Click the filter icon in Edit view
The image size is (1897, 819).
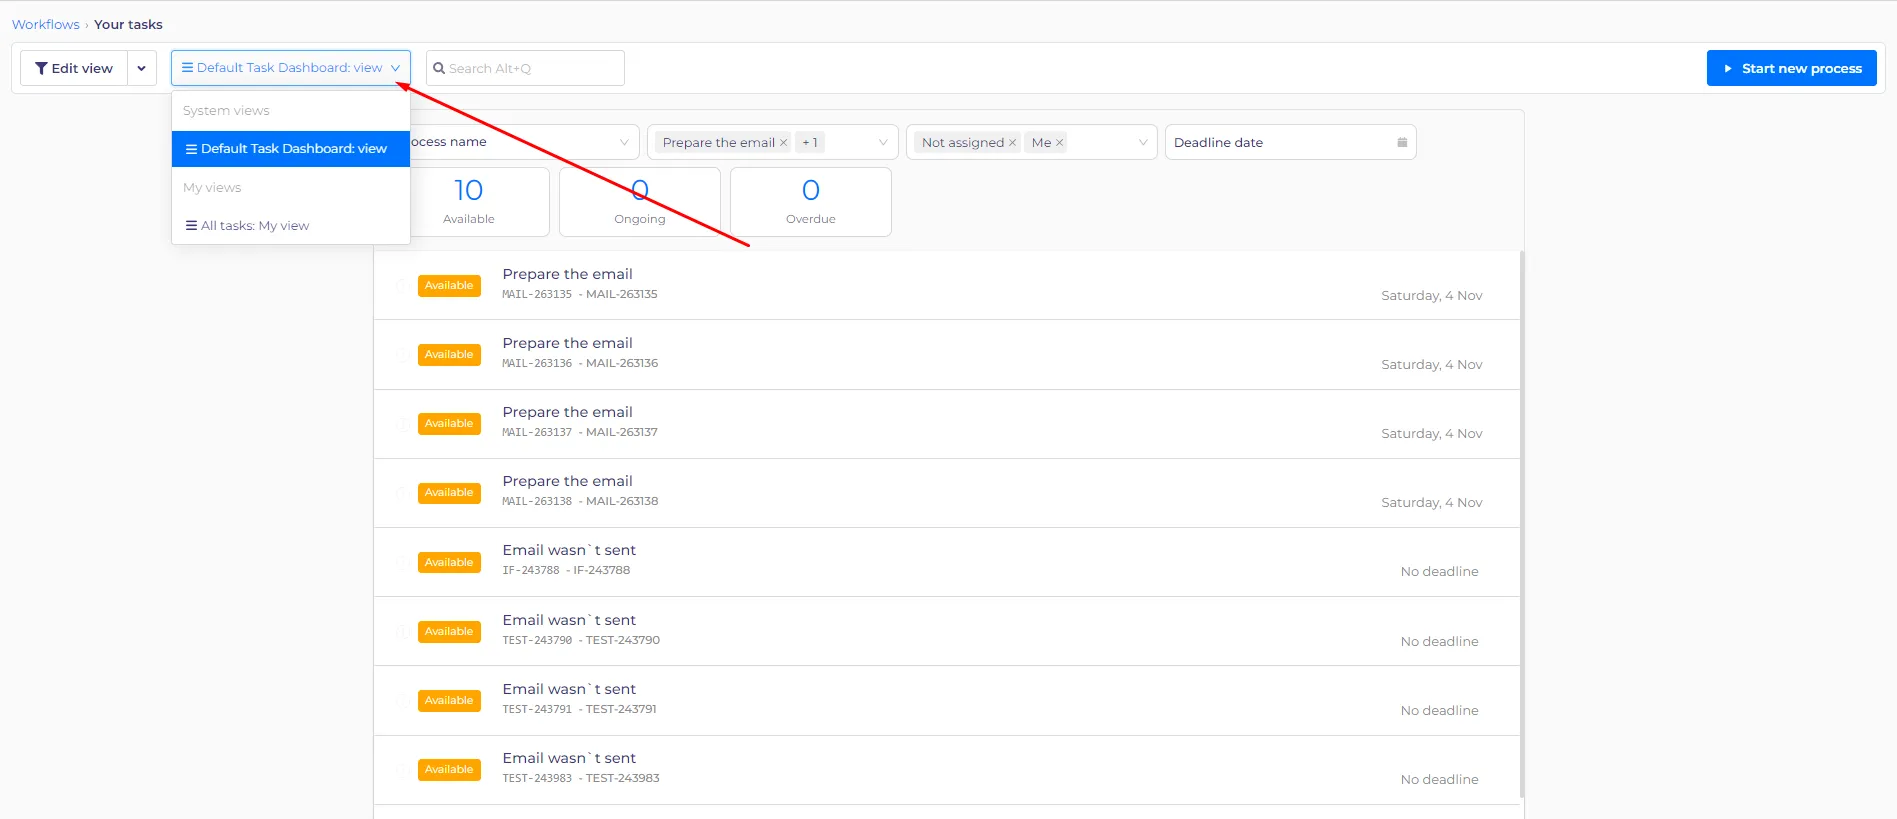pos(41,68)
